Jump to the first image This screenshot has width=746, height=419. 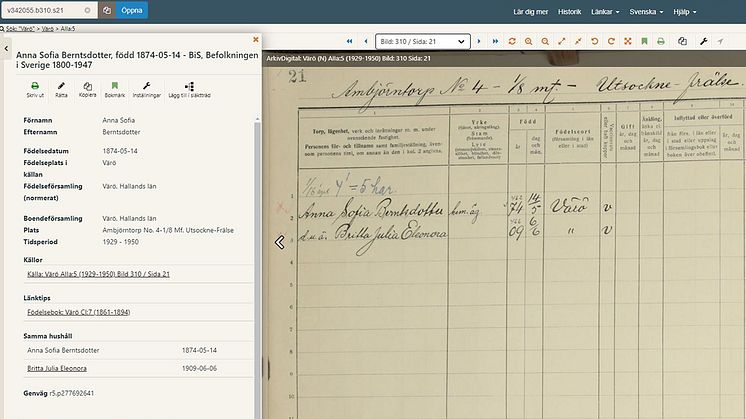point(349,41)
